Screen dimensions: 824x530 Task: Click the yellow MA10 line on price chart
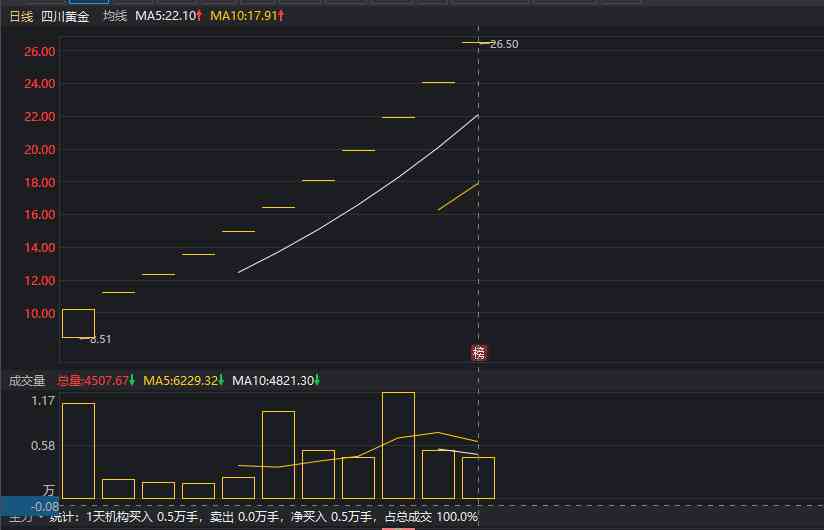[x=459, y=196]
